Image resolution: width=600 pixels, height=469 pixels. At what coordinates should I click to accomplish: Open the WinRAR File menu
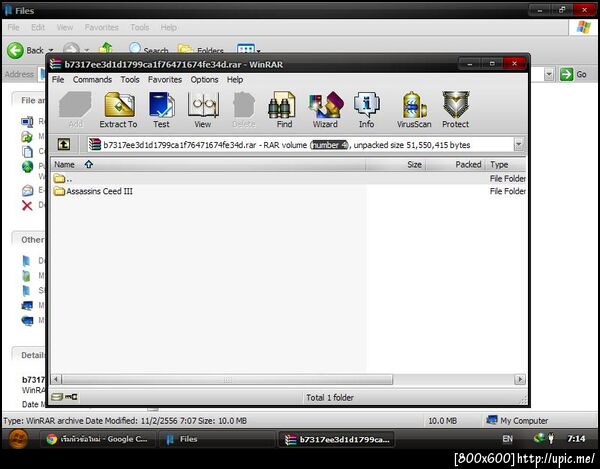58,80
